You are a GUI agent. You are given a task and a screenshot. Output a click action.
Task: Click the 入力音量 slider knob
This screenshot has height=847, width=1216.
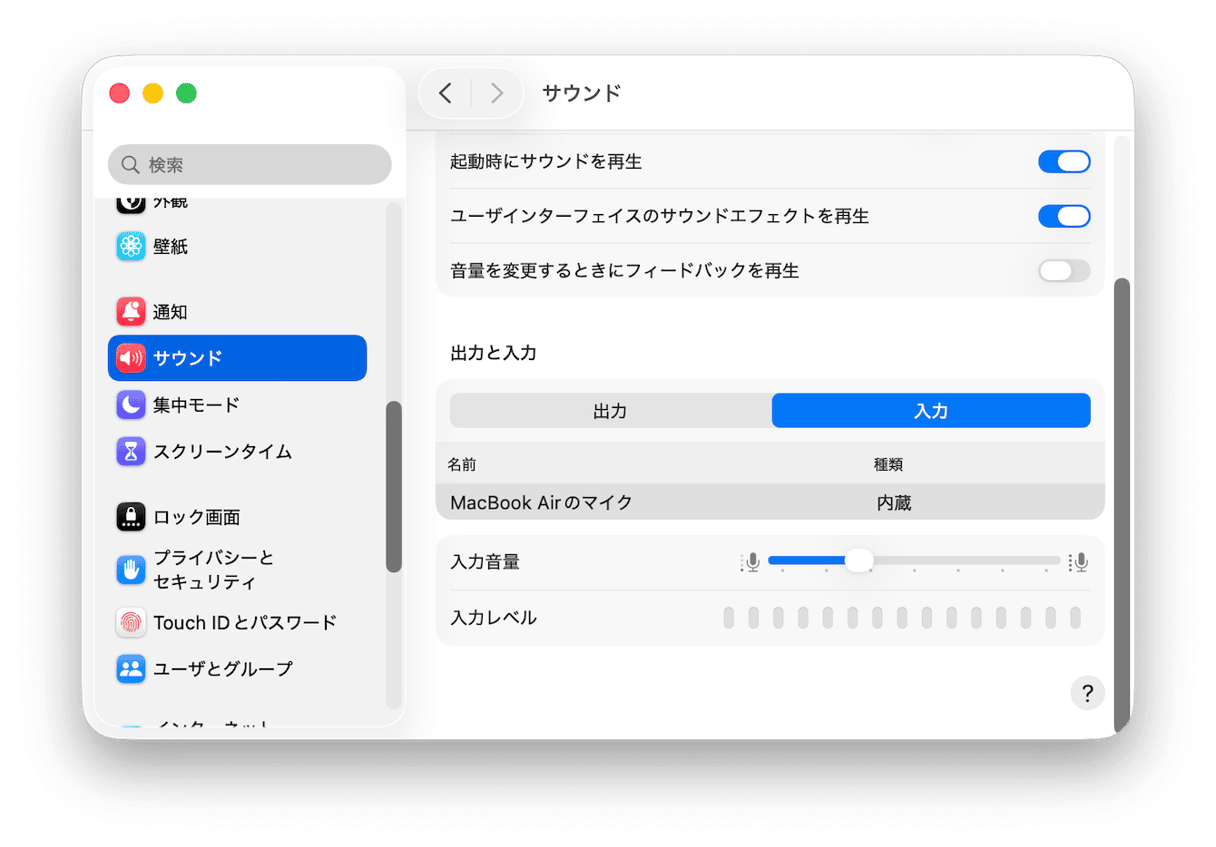859,561
